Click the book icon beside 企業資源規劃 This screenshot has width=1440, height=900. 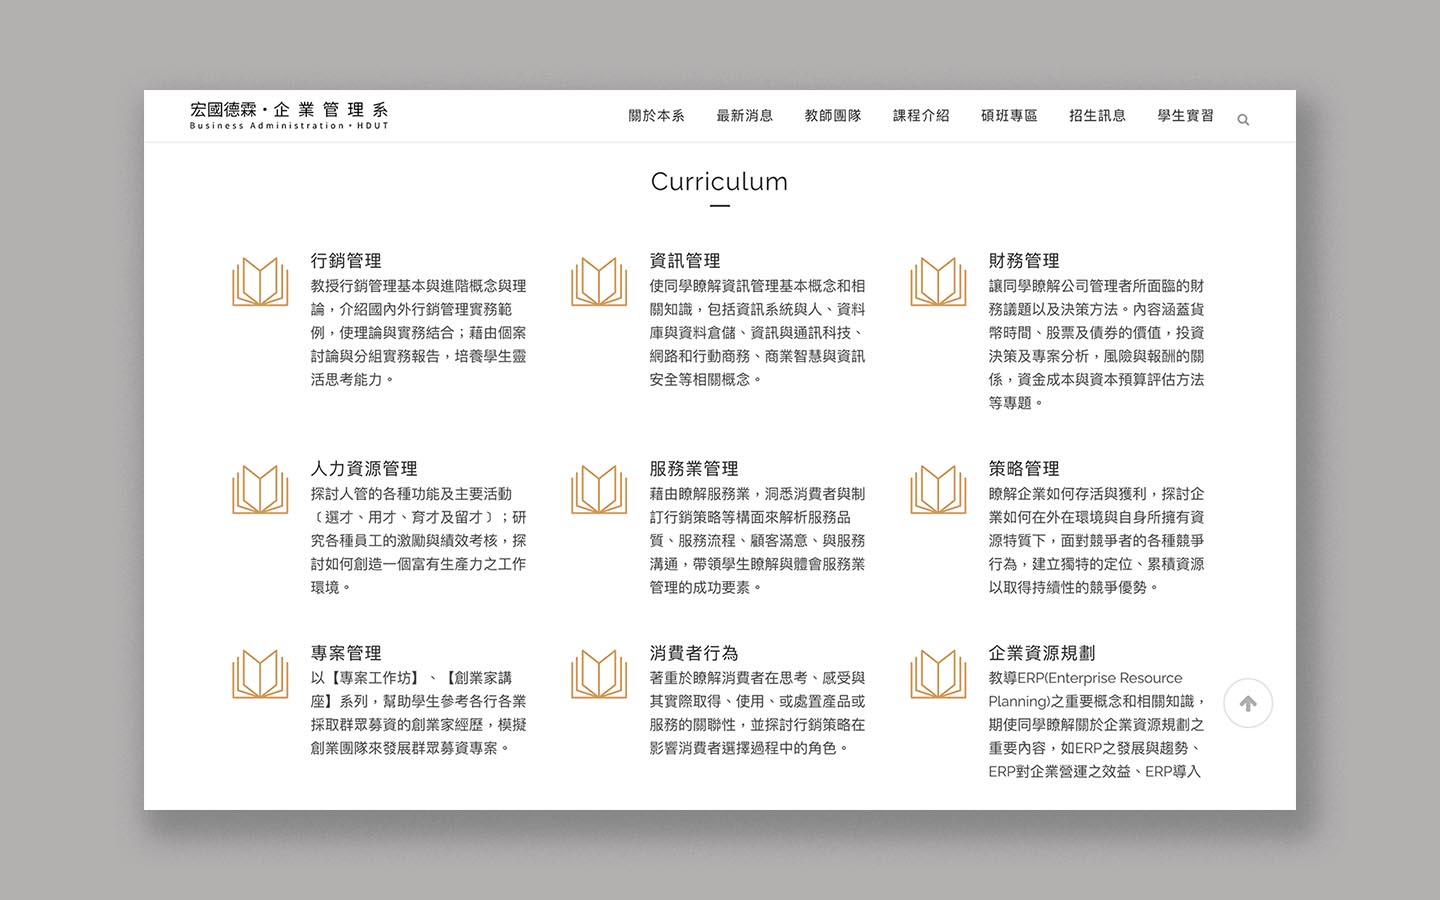point(938,674)
